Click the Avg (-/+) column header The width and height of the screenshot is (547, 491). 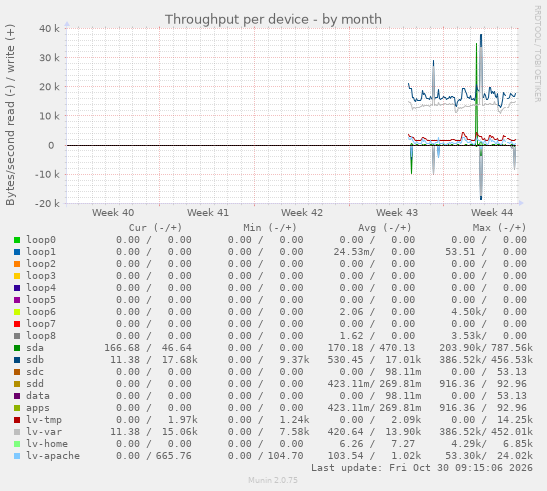[384, 228]
